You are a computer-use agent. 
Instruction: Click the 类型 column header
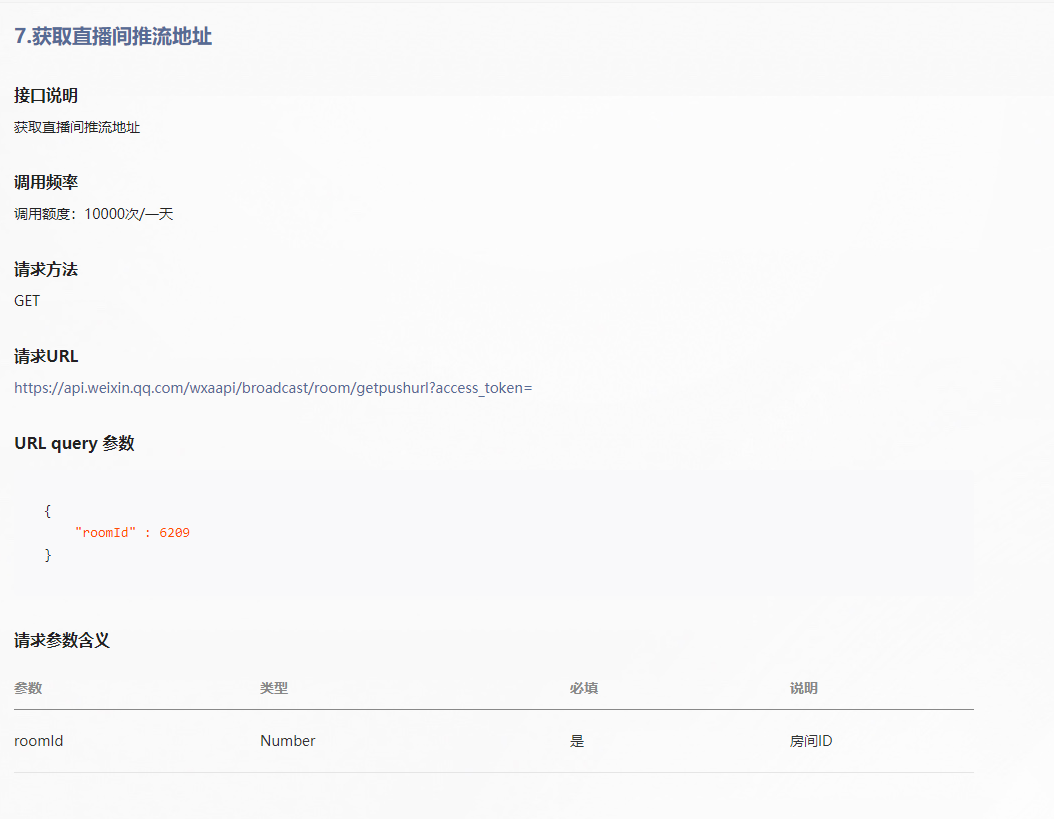[x=274, y=688]
